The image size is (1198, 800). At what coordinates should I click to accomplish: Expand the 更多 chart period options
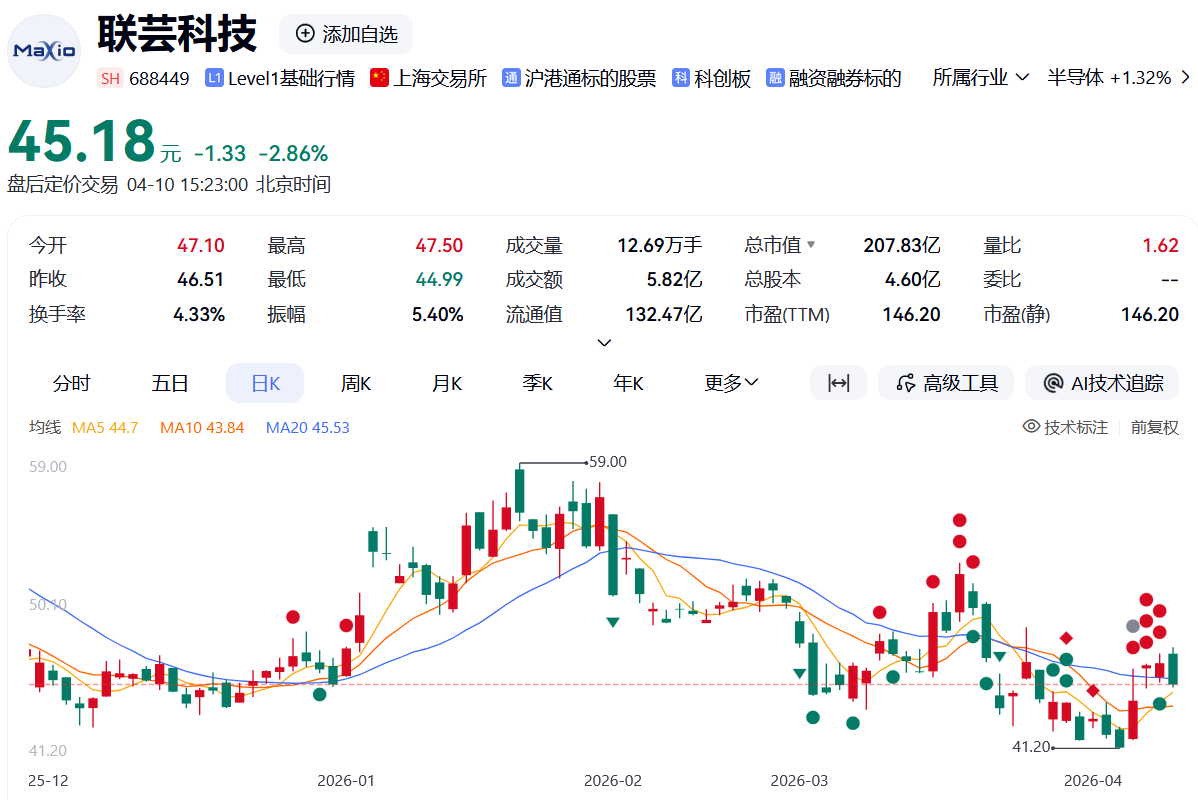click(x=731, y=382)
